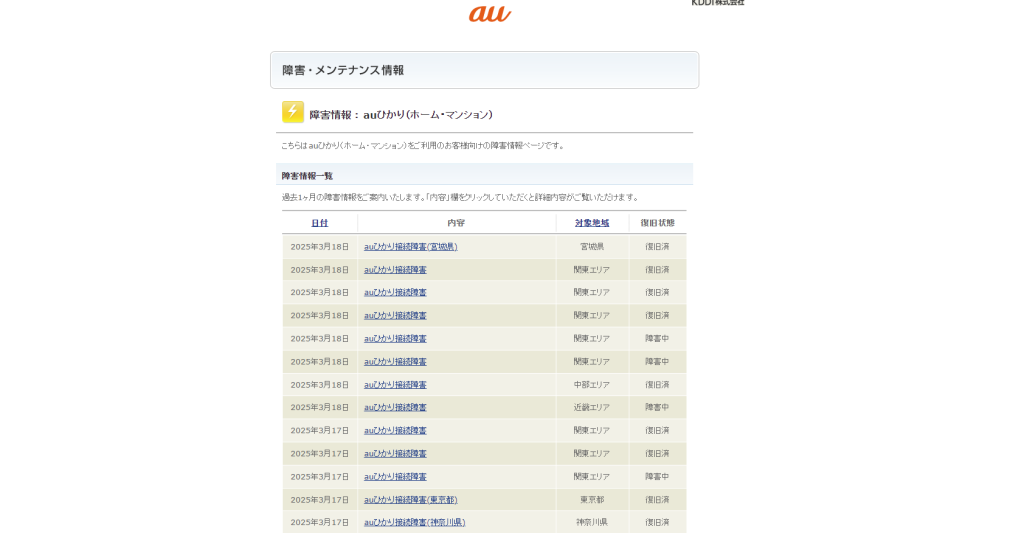Click the au logo at the top
1024x533 pixels.
(x=490, y=13)
